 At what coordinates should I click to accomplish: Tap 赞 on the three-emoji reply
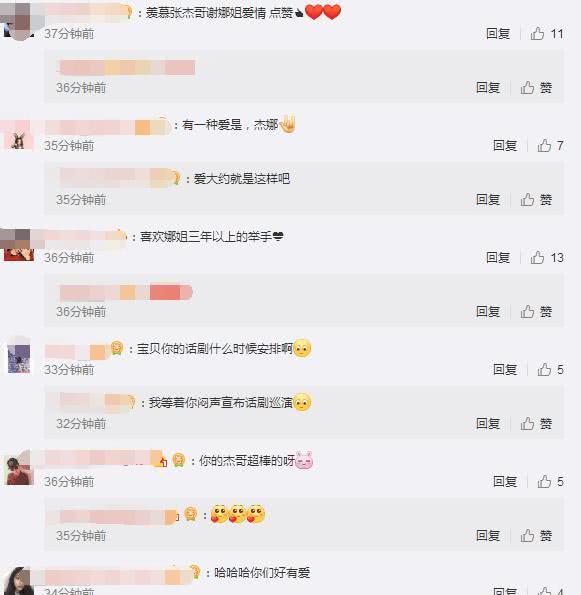click(536, 535)
